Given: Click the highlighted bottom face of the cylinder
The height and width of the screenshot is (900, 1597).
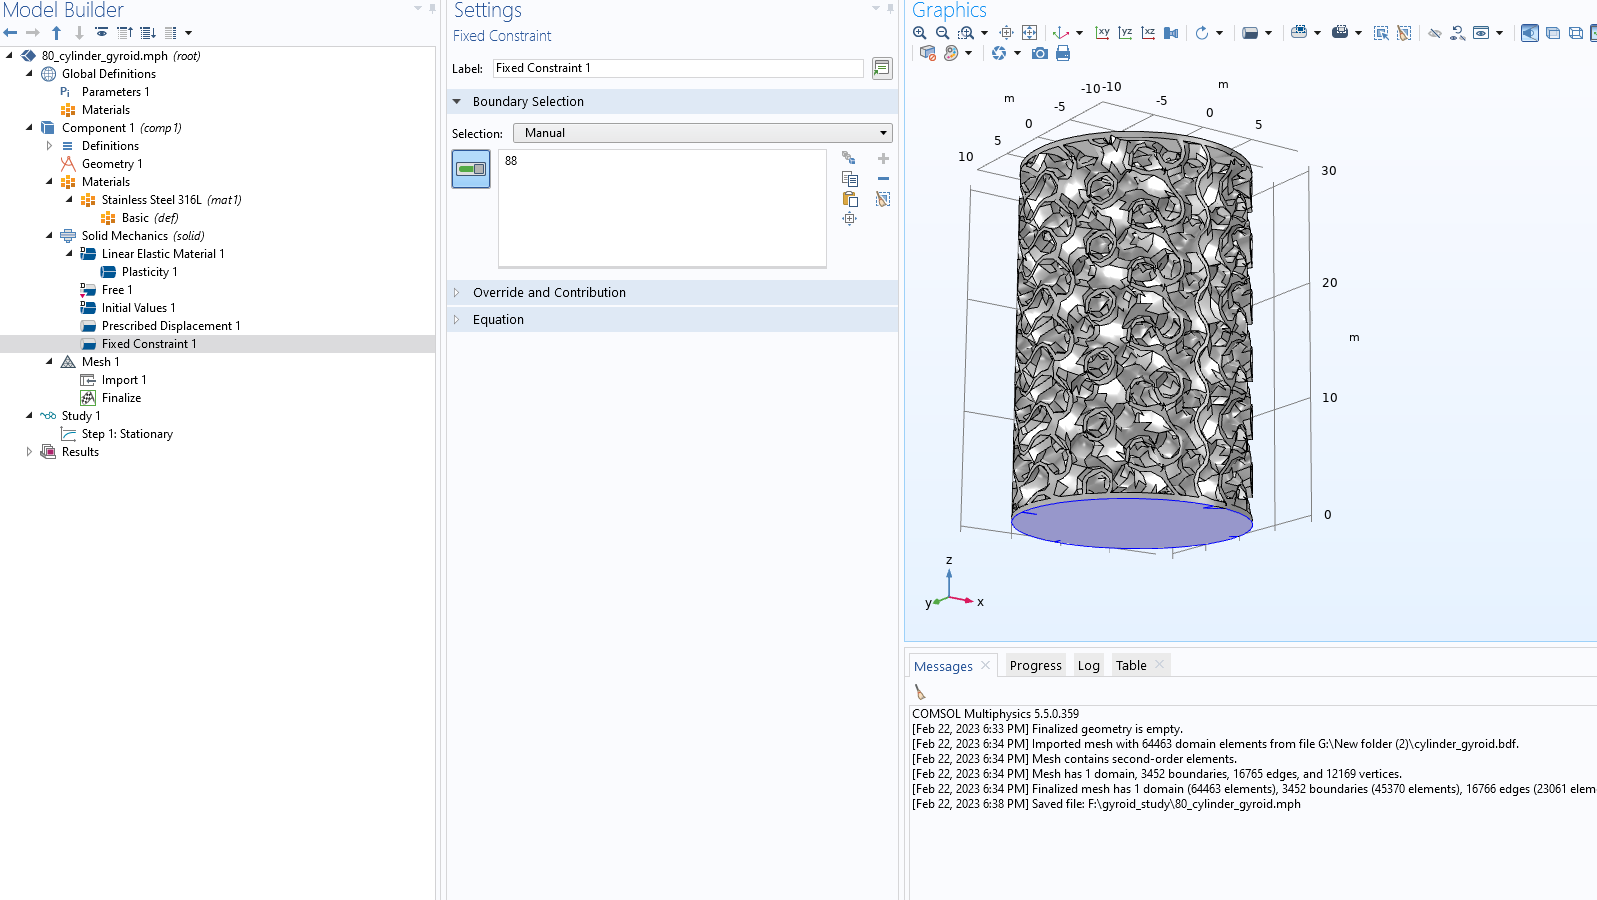Looking at the screenshot, I should tap(1132, 522).
